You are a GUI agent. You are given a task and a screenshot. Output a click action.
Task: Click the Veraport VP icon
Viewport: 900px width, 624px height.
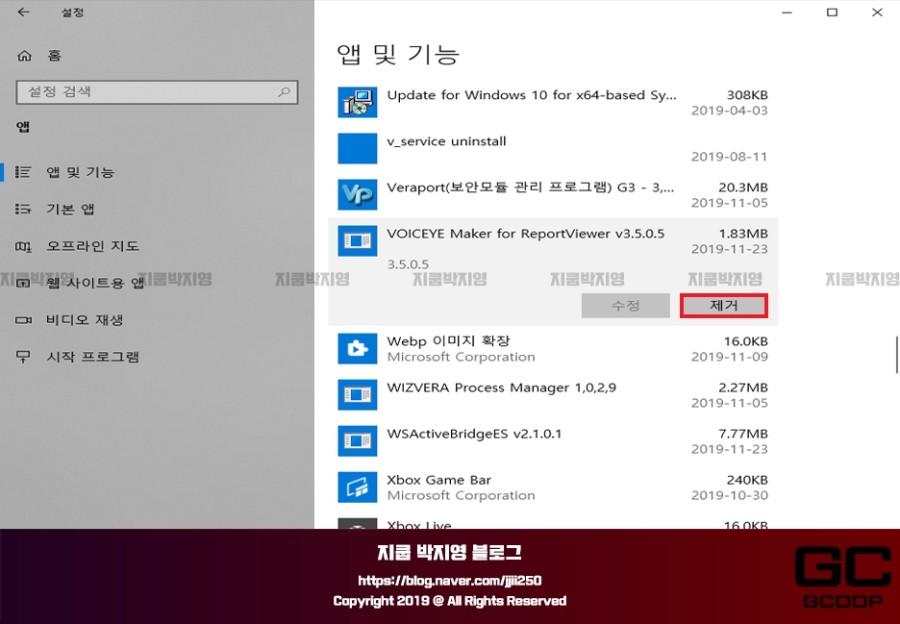tap(357, 194)
